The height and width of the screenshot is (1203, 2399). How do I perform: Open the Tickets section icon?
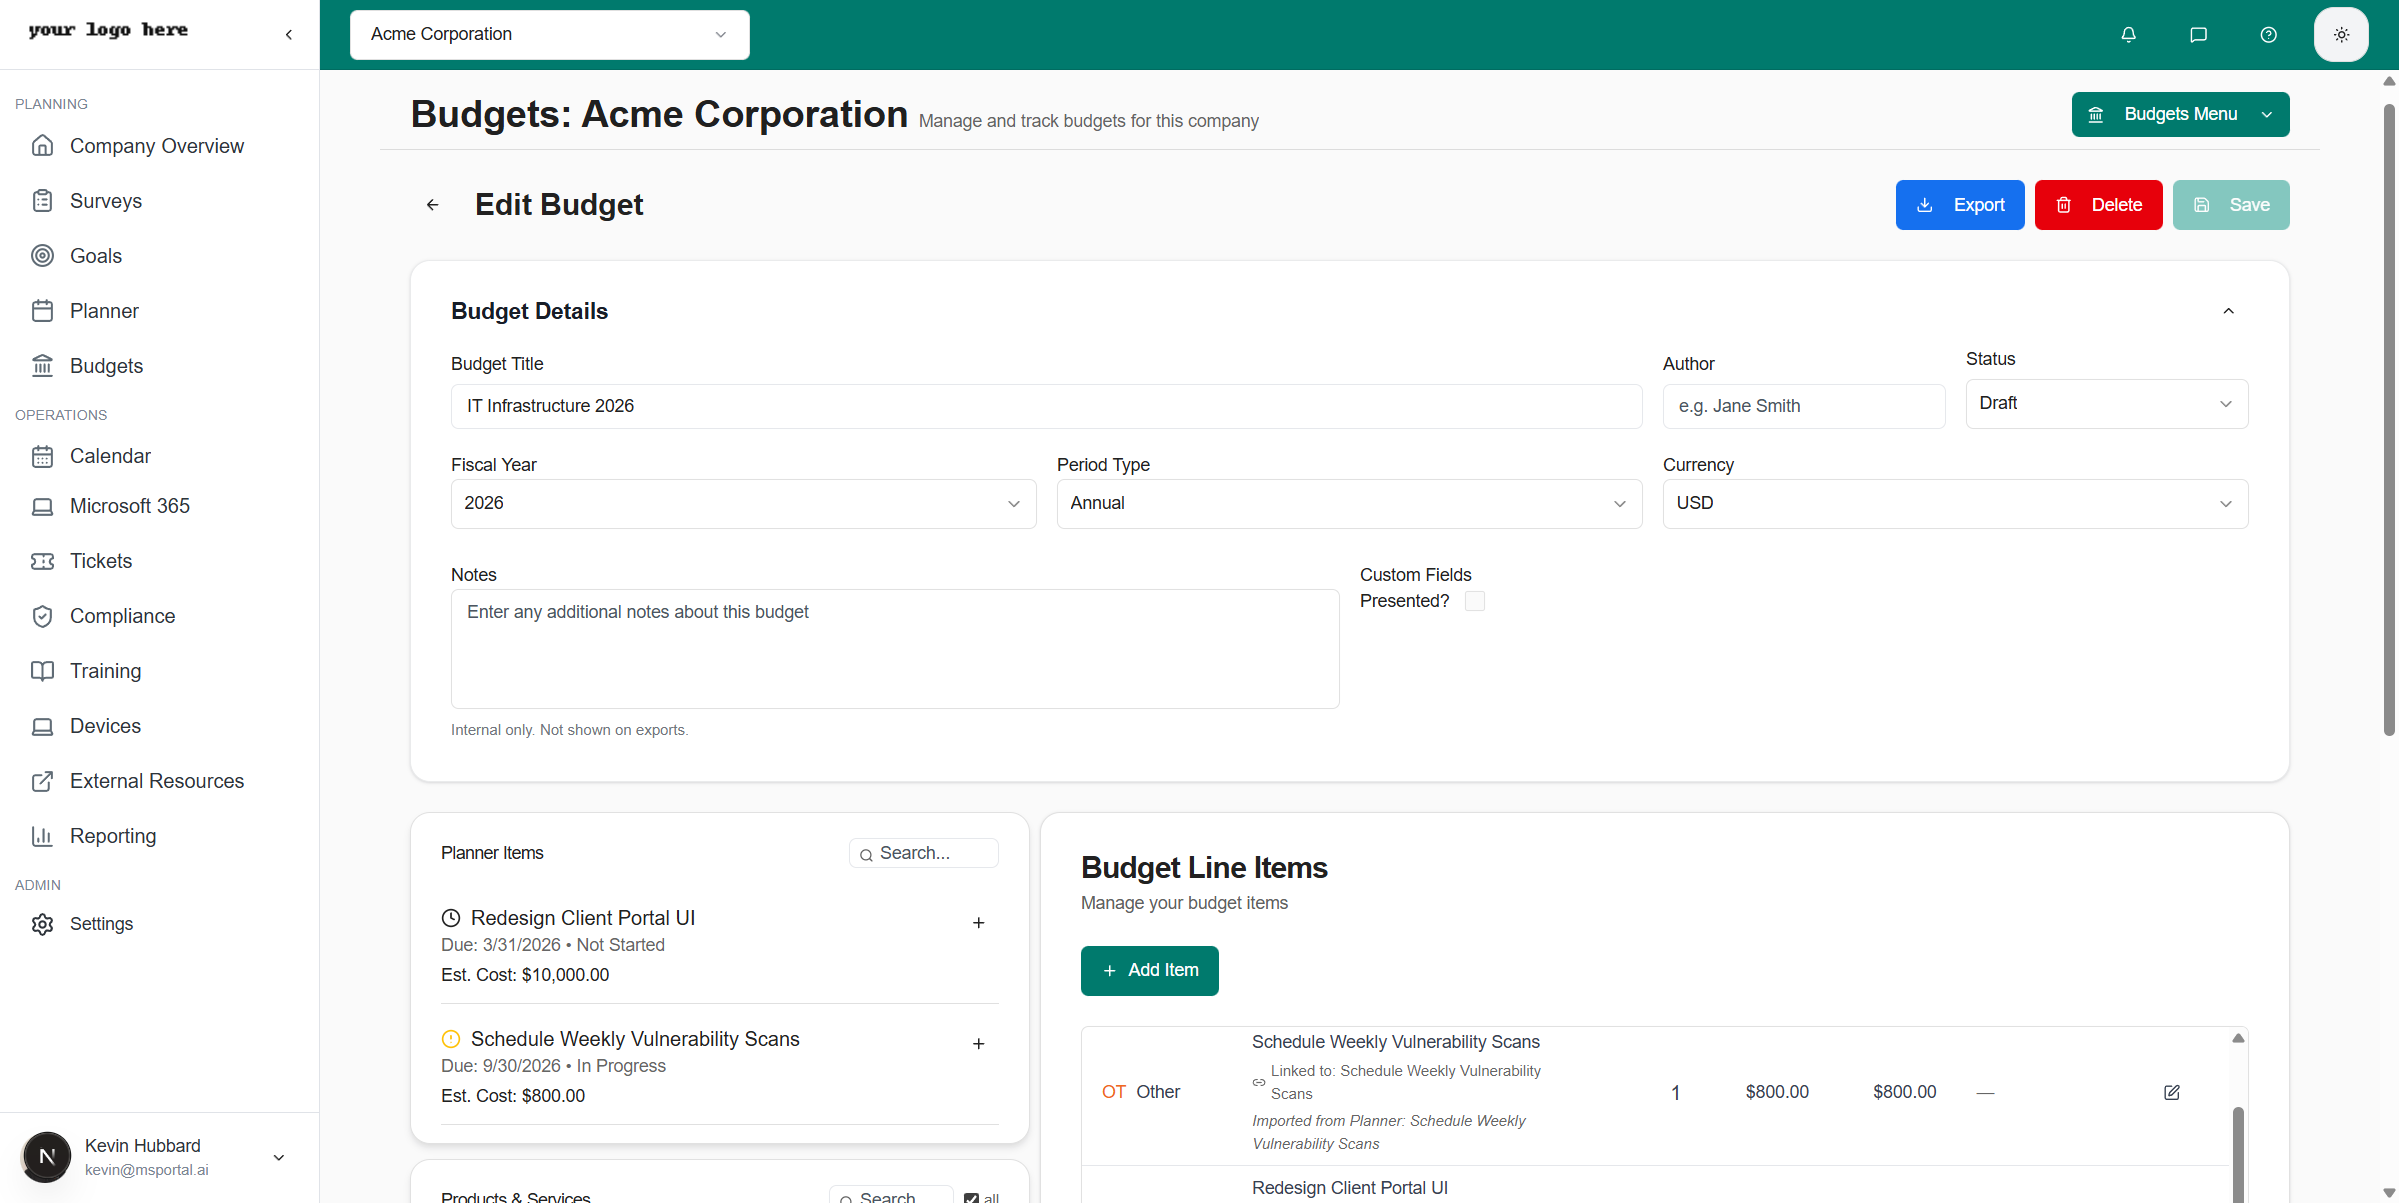point(43,560)
